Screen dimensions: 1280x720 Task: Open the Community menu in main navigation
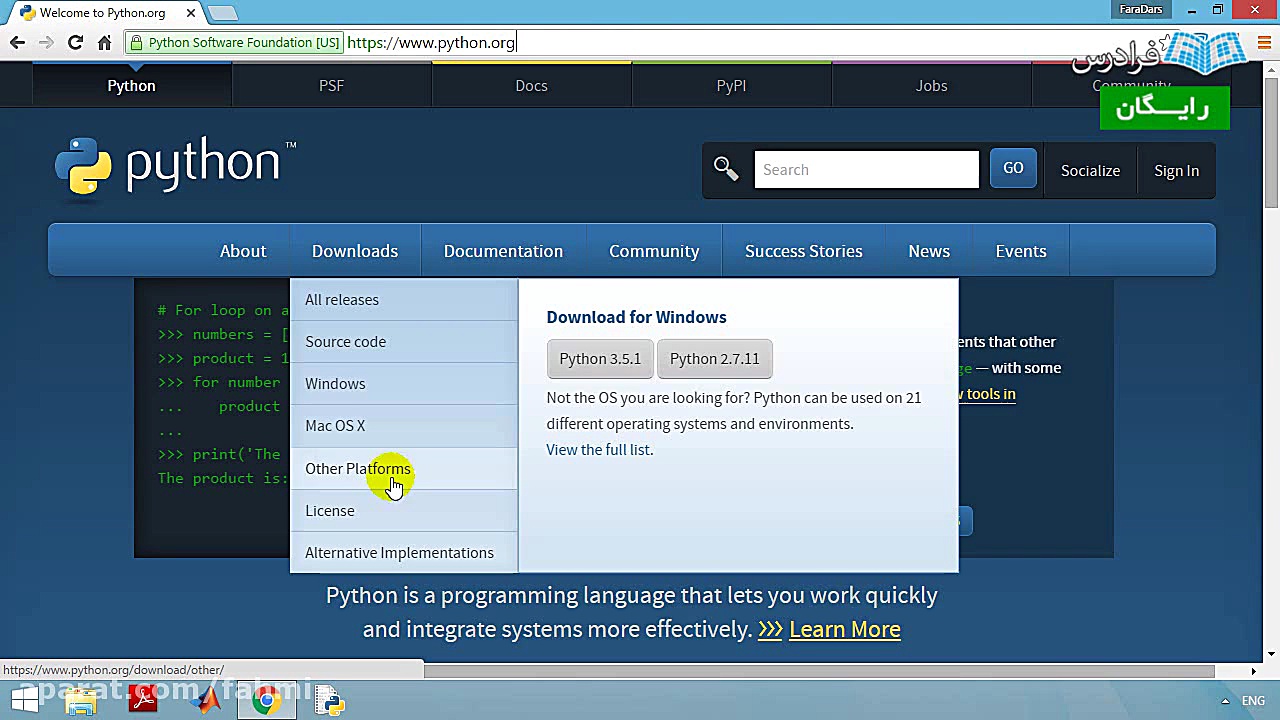point(654,251)
